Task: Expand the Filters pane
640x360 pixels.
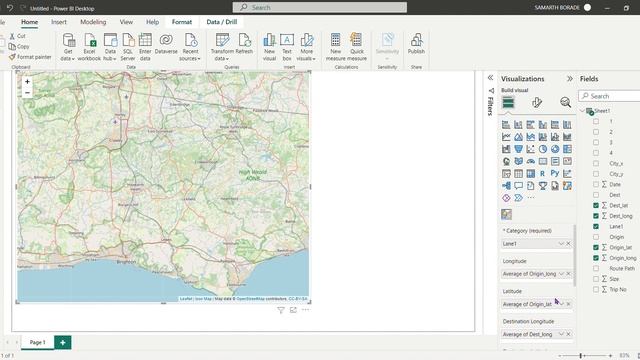Action: tap(490, 78)
